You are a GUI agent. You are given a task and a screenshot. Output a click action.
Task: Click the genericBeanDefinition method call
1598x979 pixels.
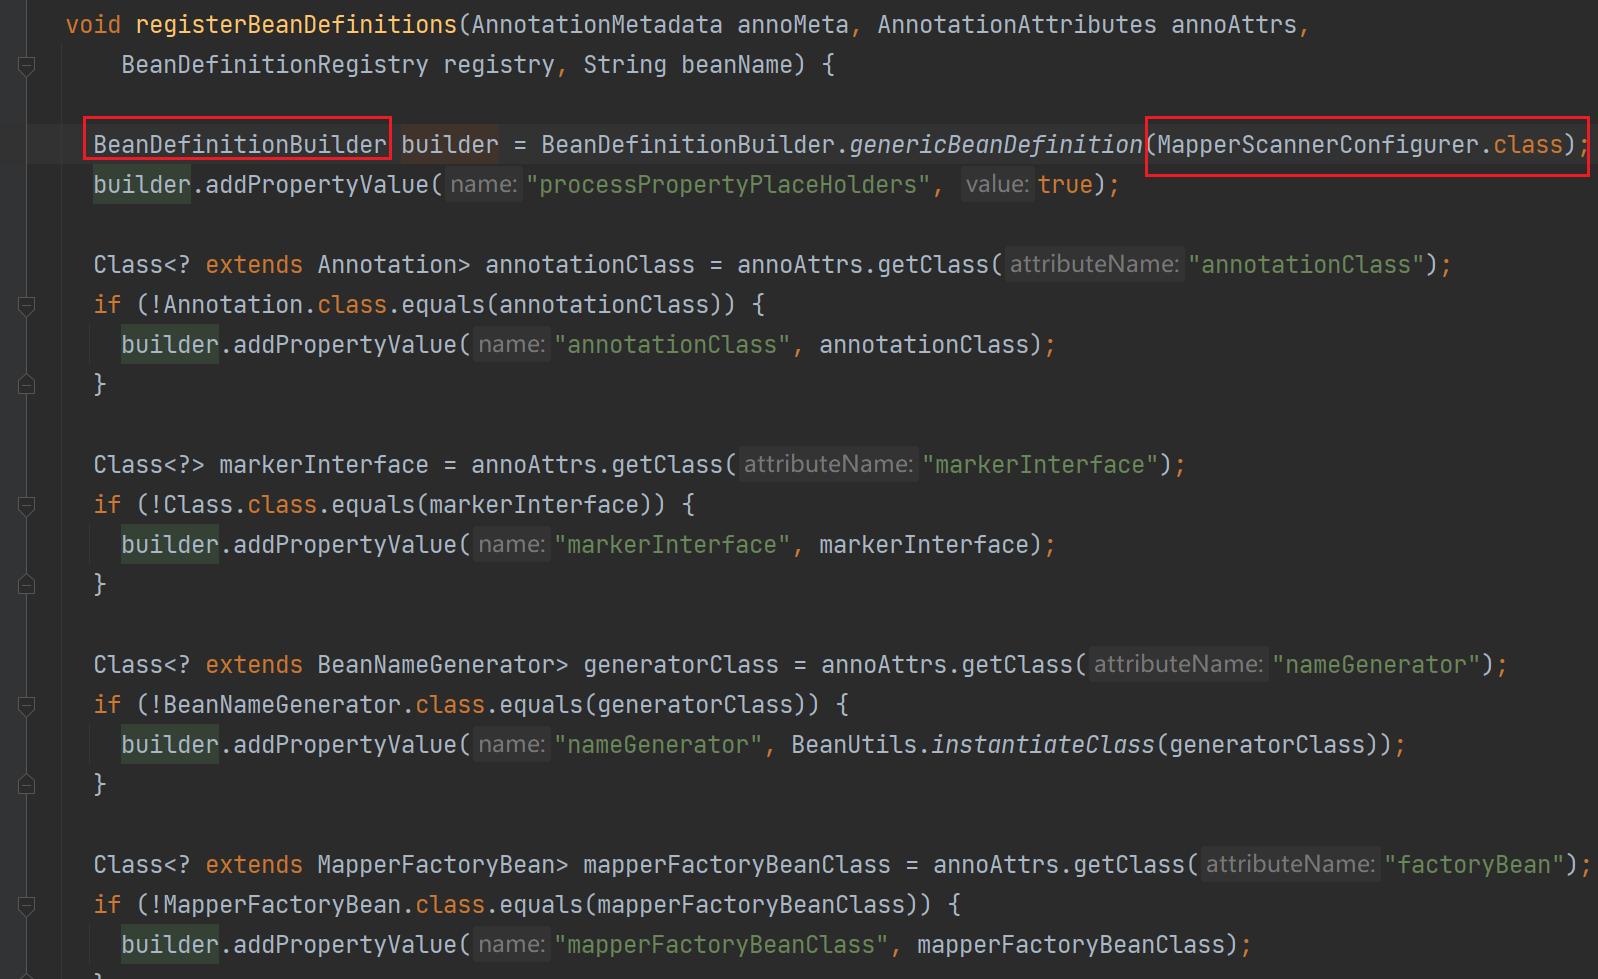(995, 145)
